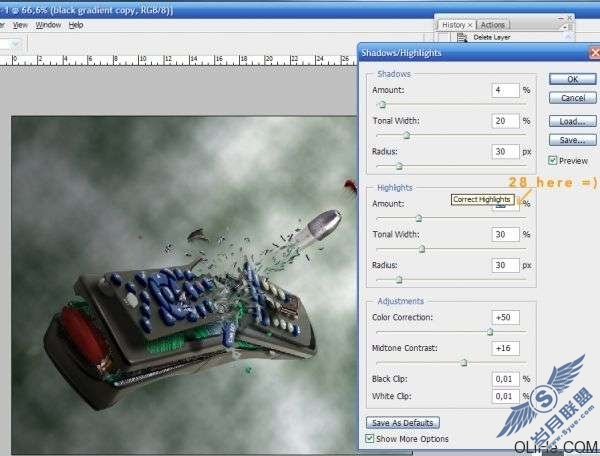
Task: Open the Load... settings button
Action: (572, 121)
